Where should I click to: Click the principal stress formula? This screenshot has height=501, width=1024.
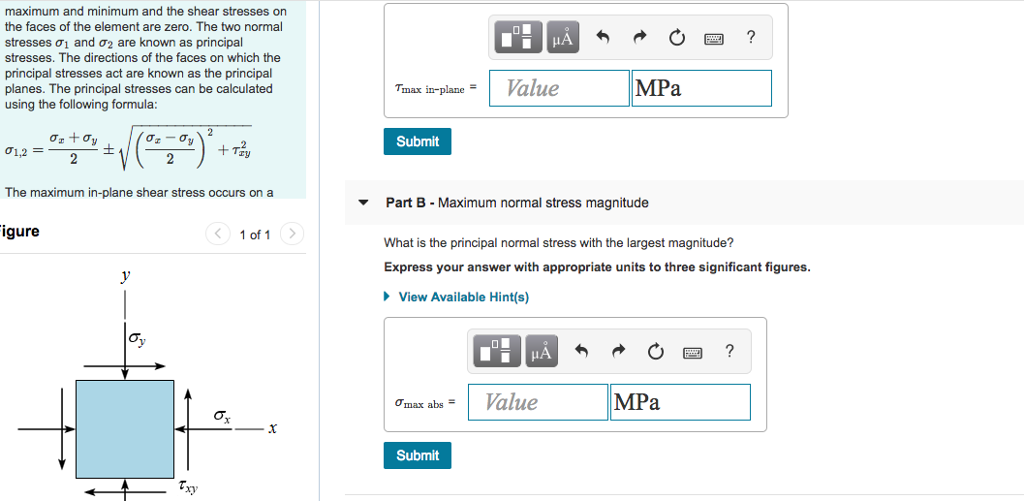click(x=129, y=150)
